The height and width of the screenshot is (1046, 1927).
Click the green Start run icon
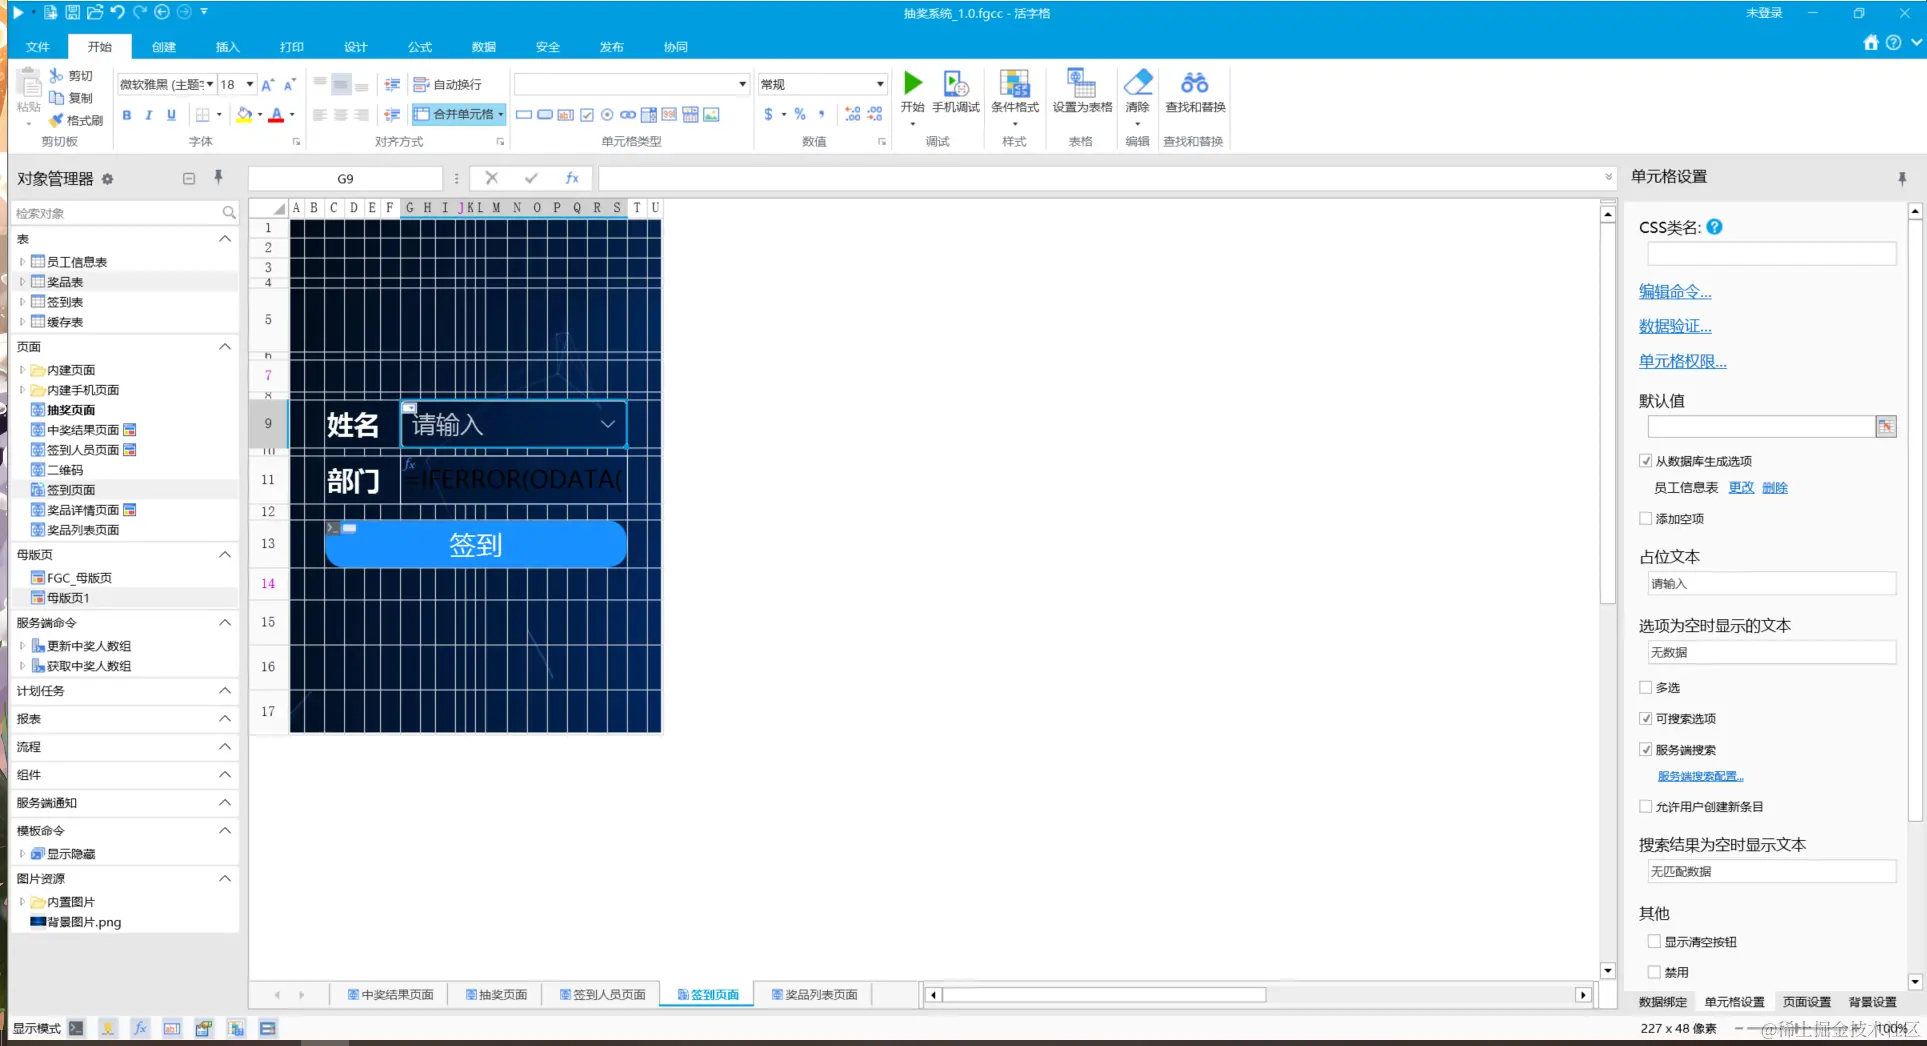pos(912,82)
